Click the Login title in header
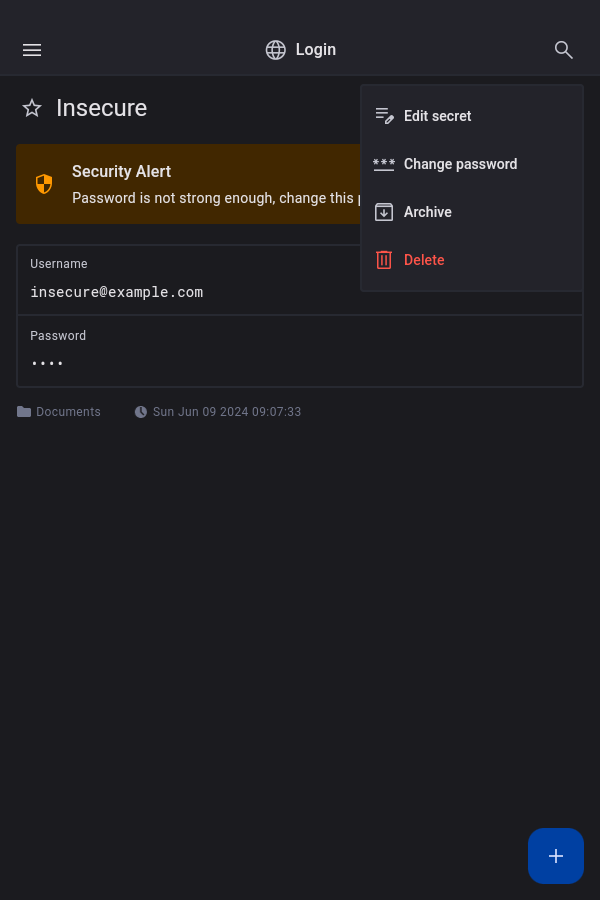The width and height of the screenshot is (600, 900). click(x=316, y=50)
